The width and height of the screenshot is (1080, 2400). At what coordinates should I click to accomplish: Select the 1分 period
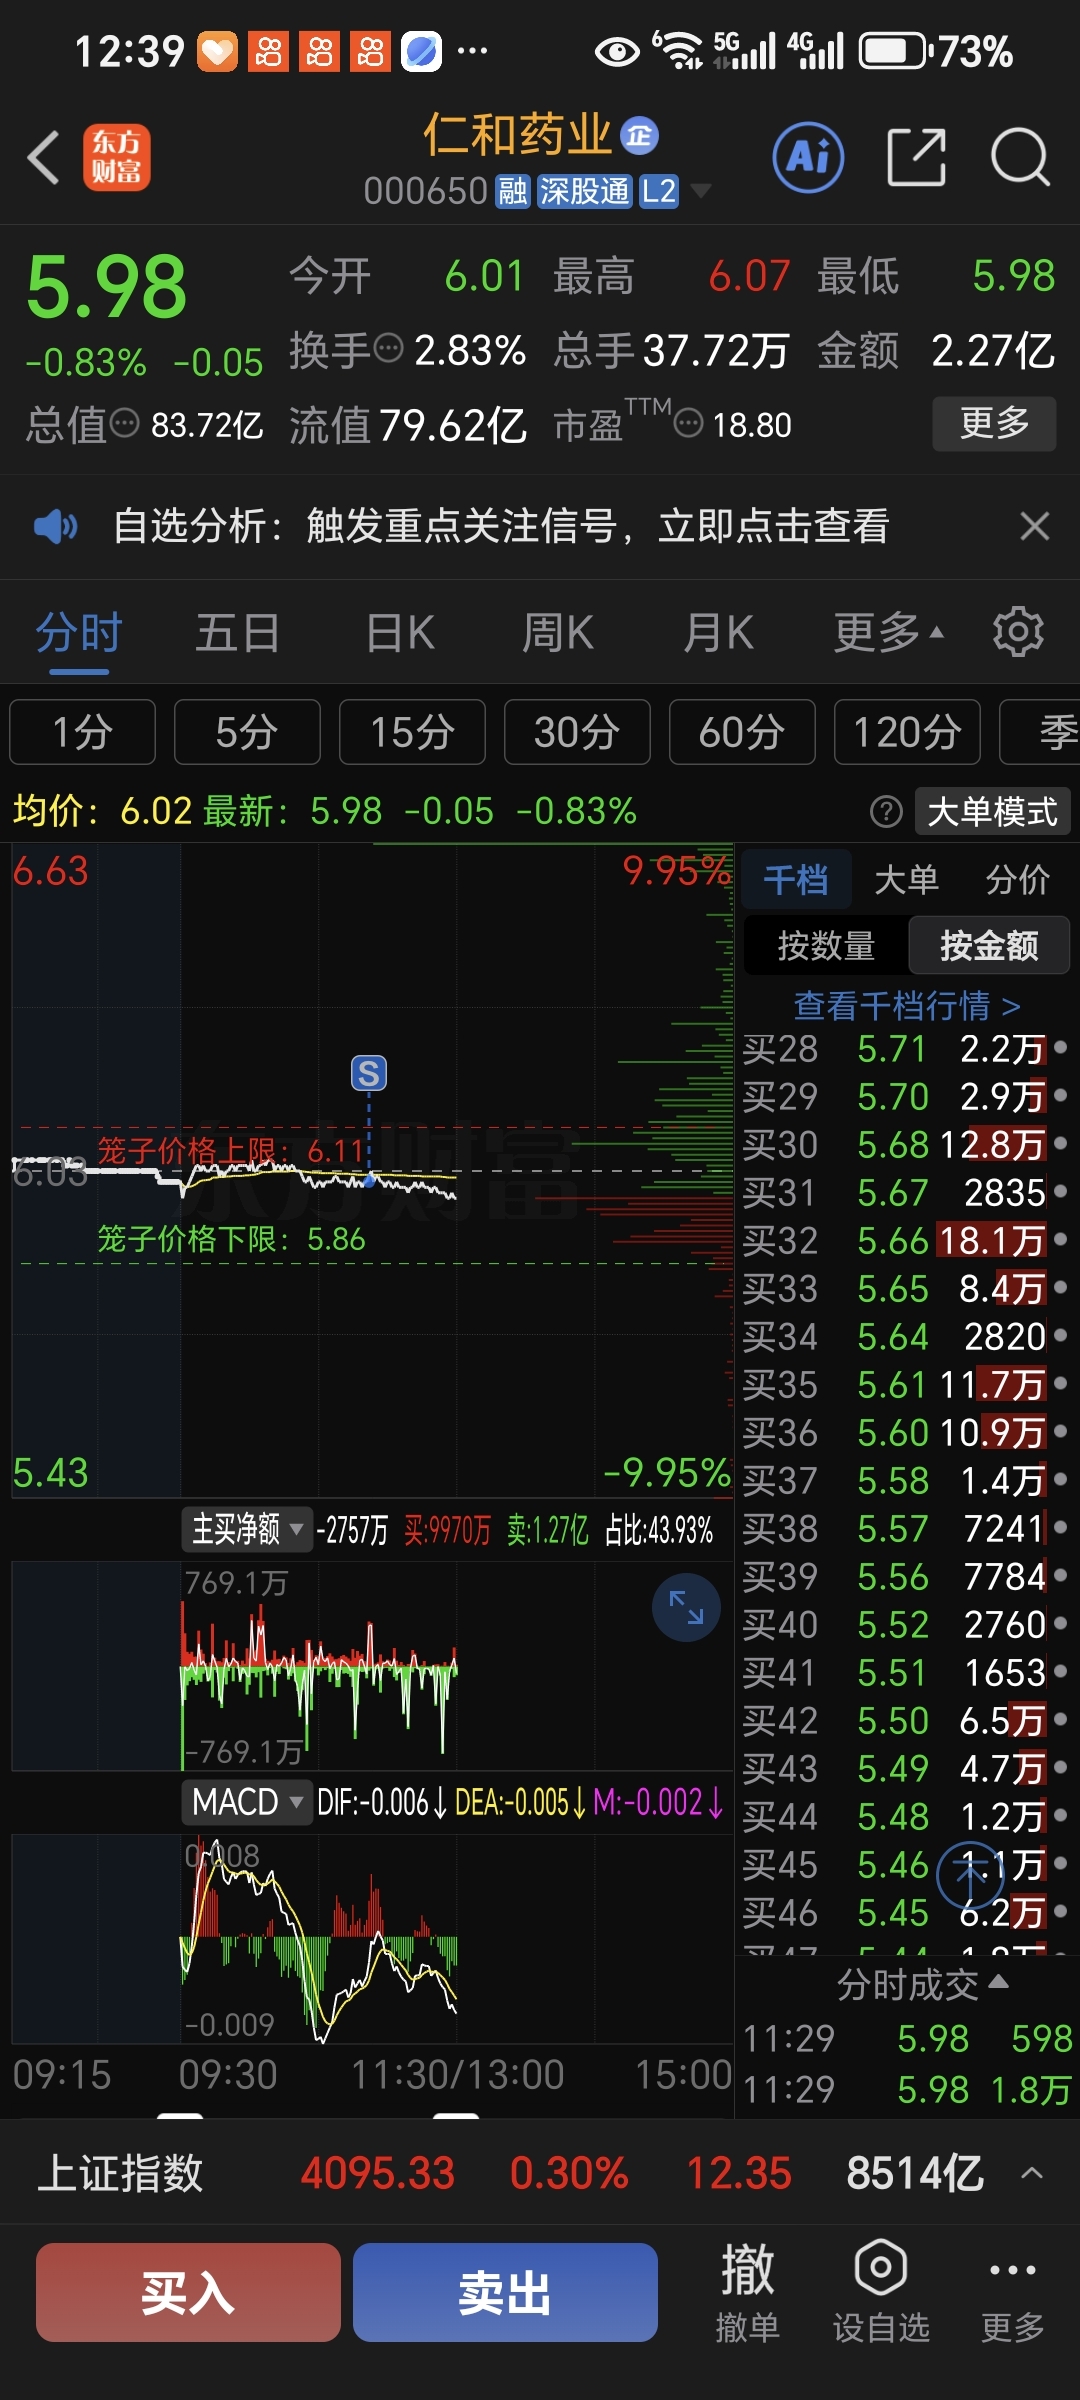click(82, 732)
